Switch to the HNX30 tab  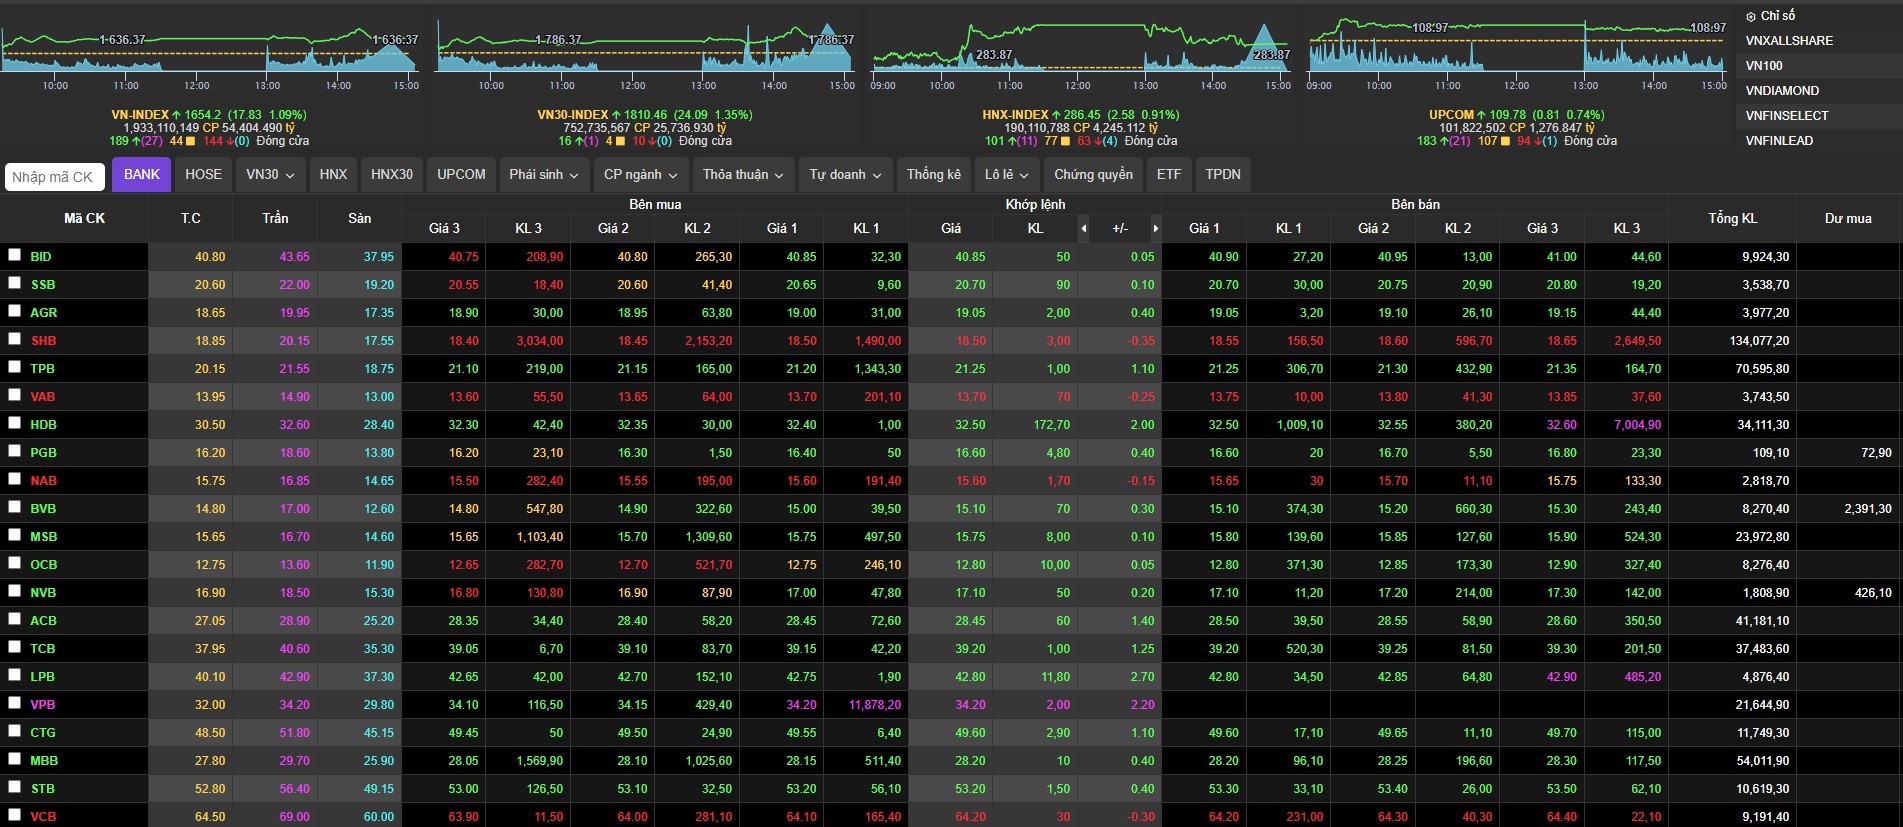click(392, 174)
